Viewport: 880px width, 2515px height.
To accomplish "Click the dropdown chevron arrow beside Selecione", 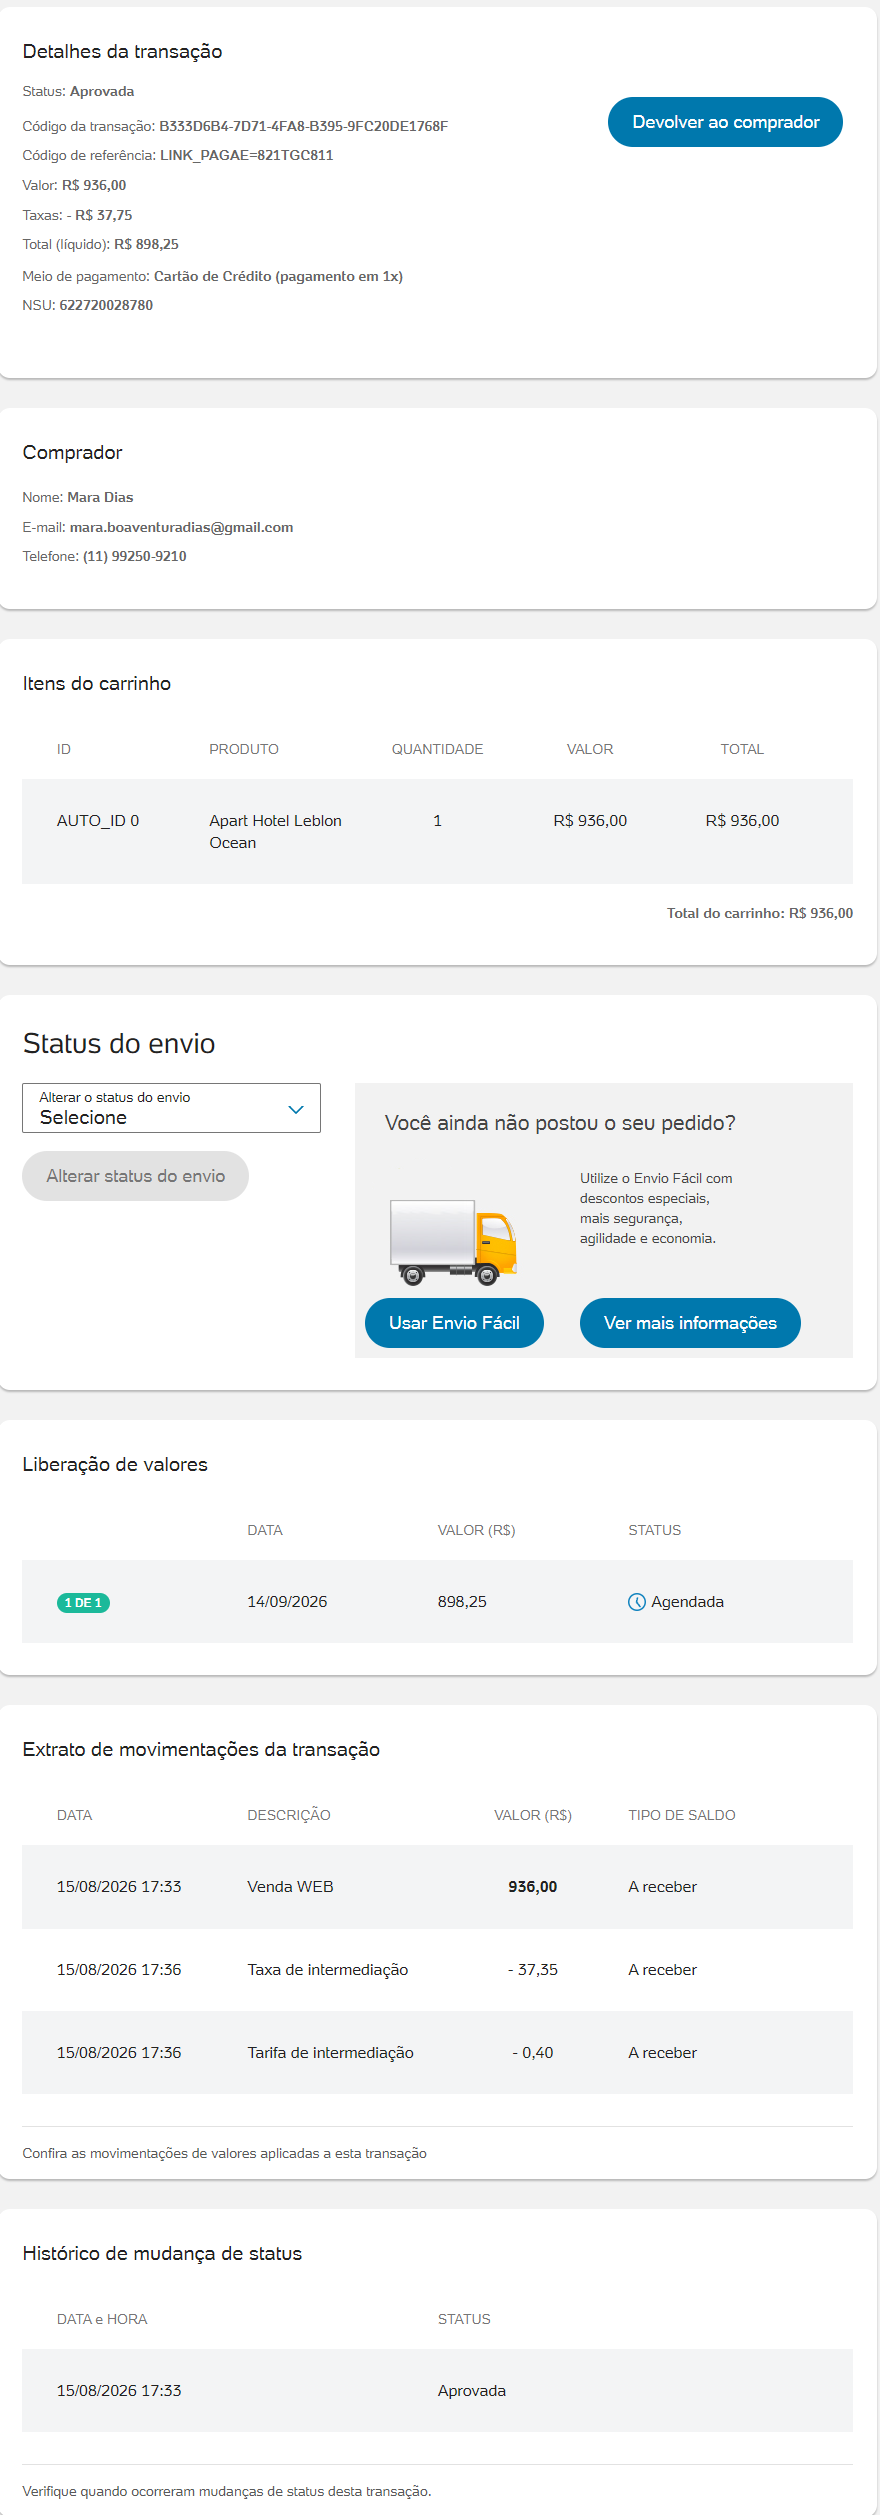I will (x=295, y=1109).
